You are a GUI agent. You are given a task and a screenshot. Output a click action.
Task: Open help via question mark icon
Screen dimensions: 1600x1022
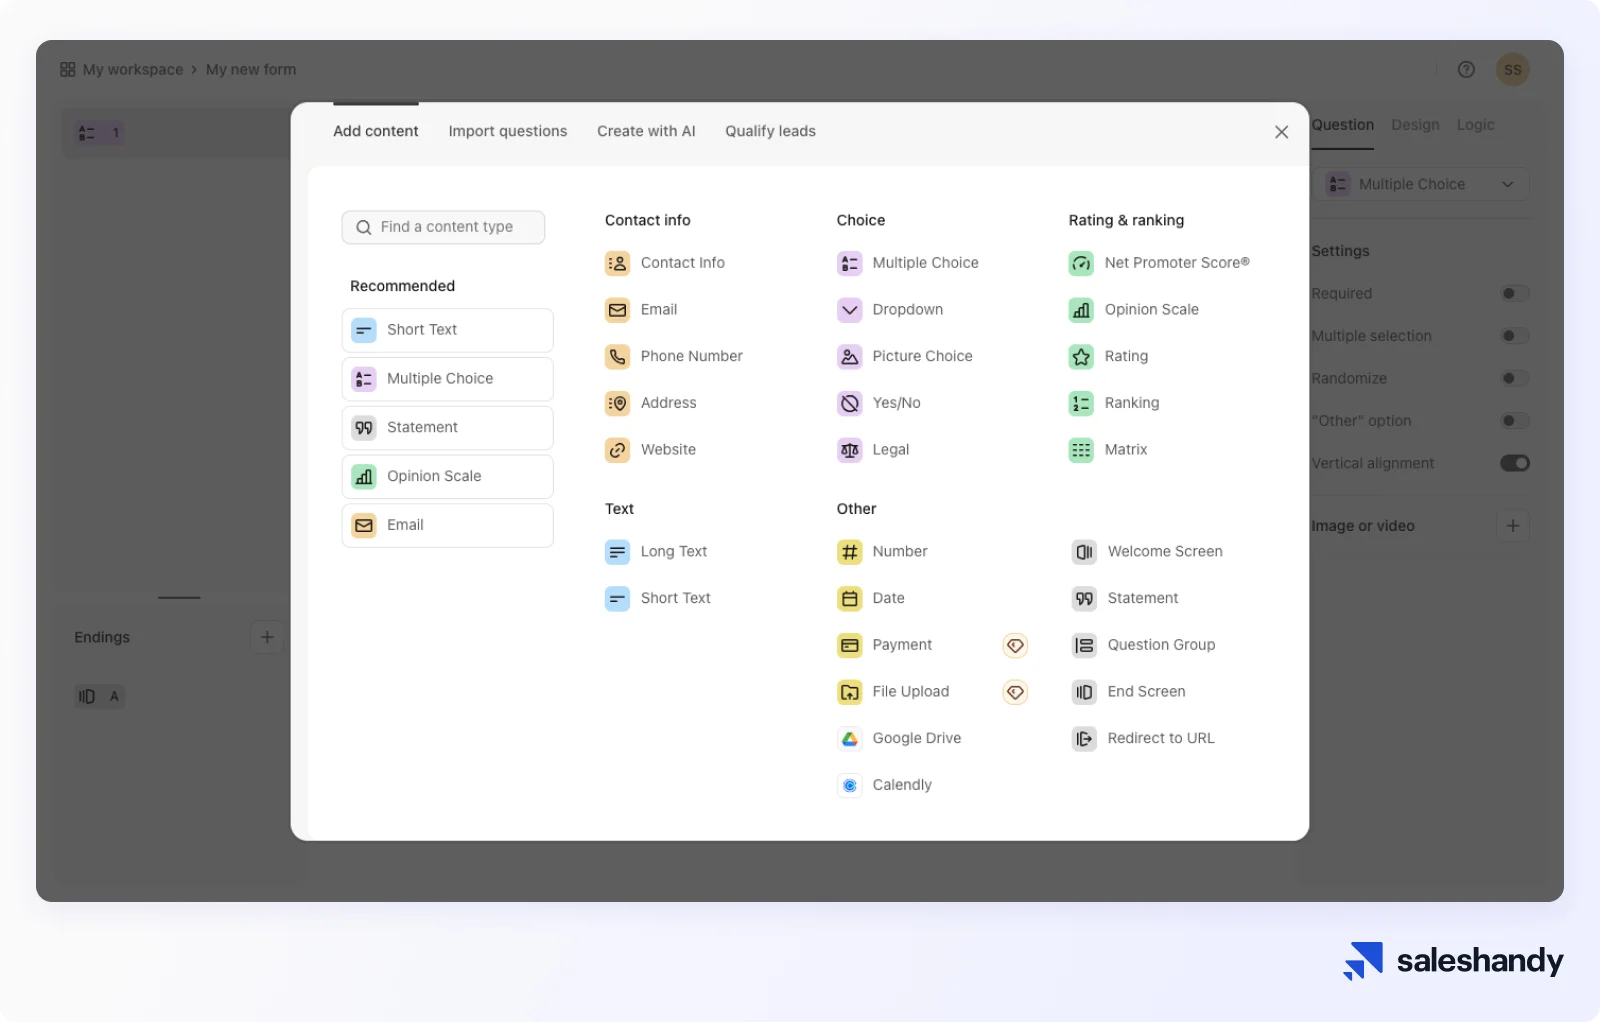coord(1466,69)
